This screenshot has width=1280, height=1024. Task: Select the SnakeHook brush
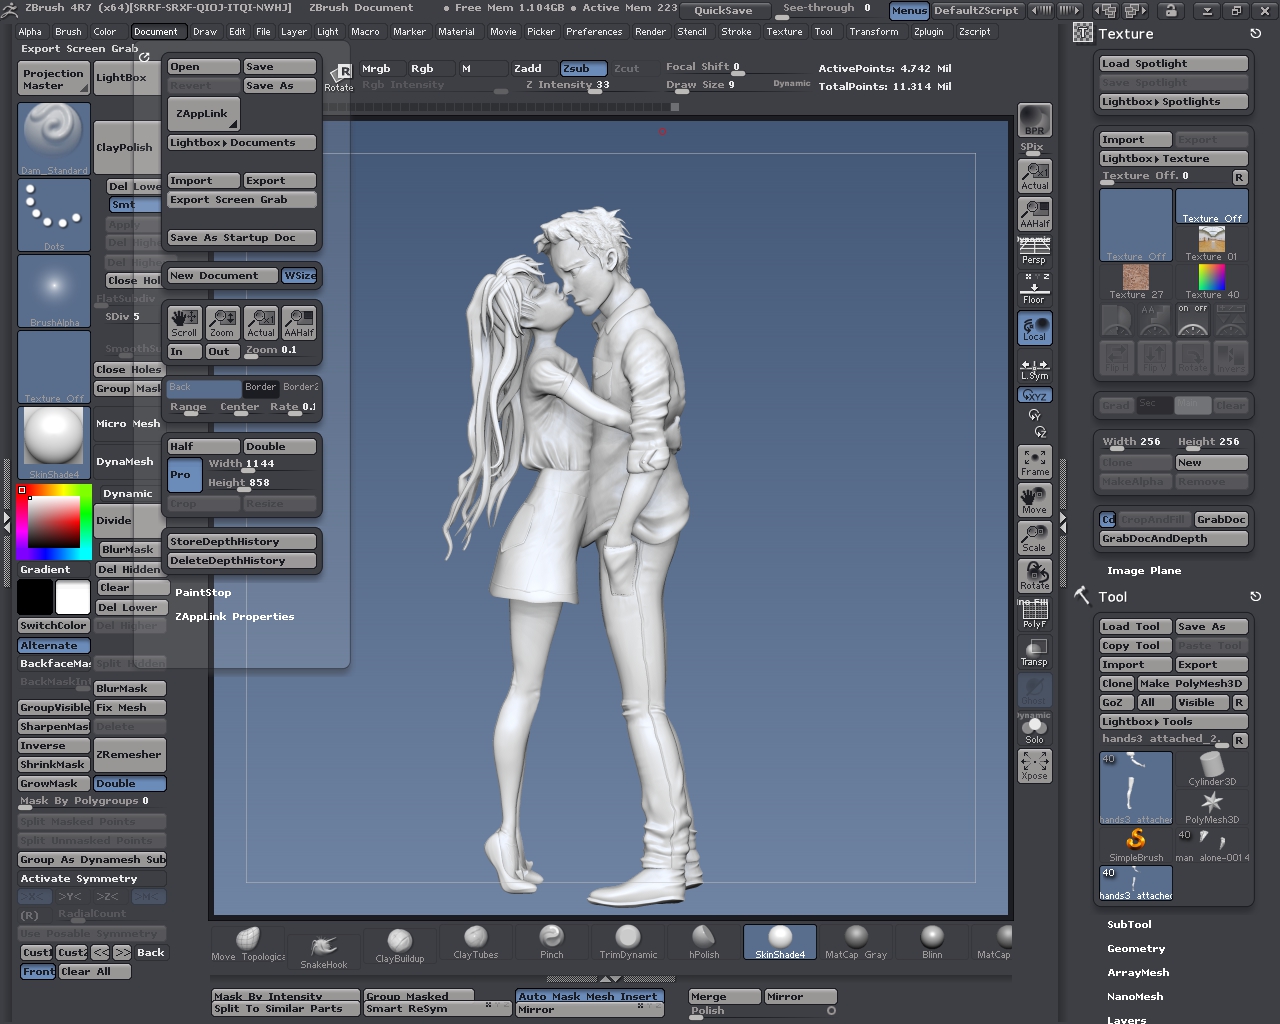[x=323, y=950]
